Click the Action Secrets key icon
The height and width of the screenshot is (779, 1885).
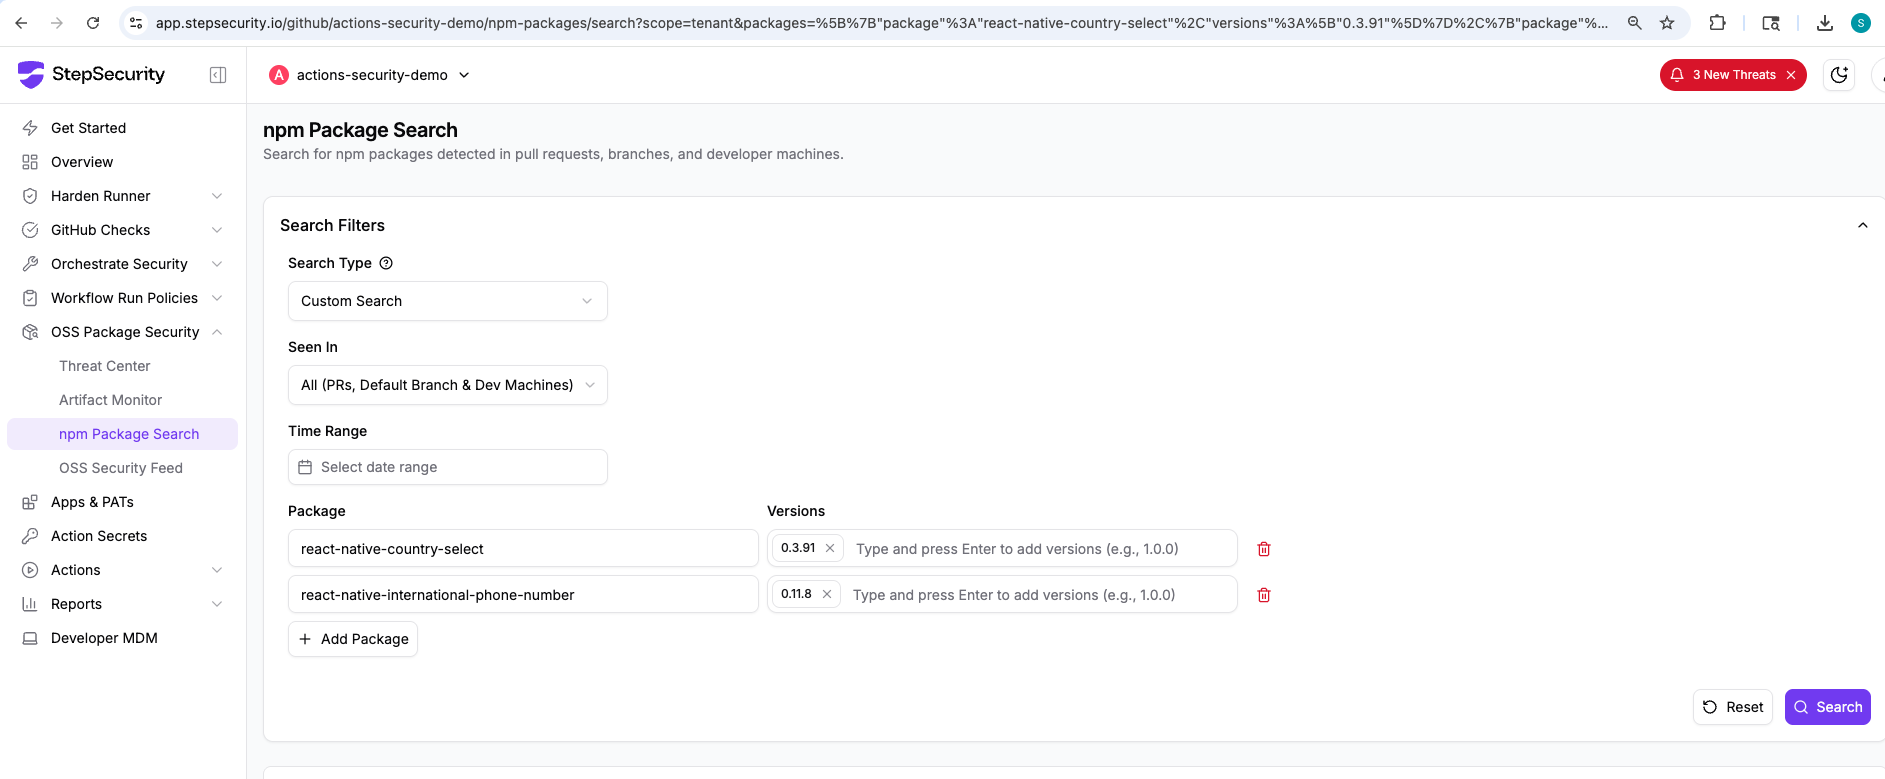coord(30,536)
